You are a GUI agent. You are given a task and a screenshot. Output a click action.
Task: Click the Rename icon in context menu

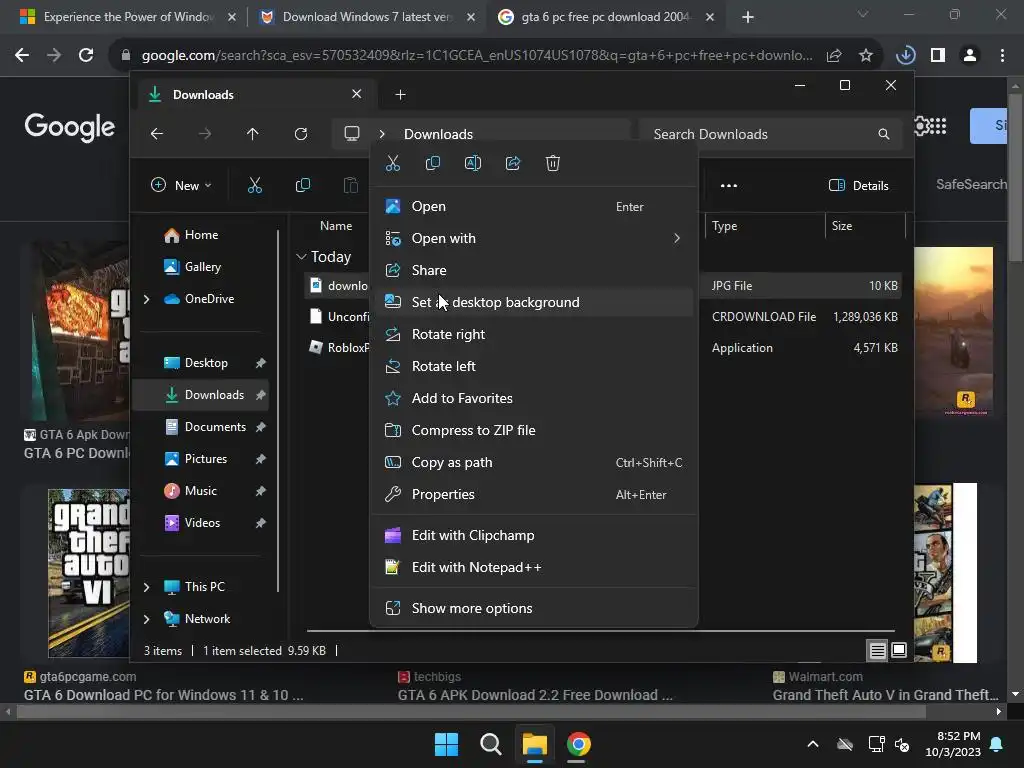point(473,163)
